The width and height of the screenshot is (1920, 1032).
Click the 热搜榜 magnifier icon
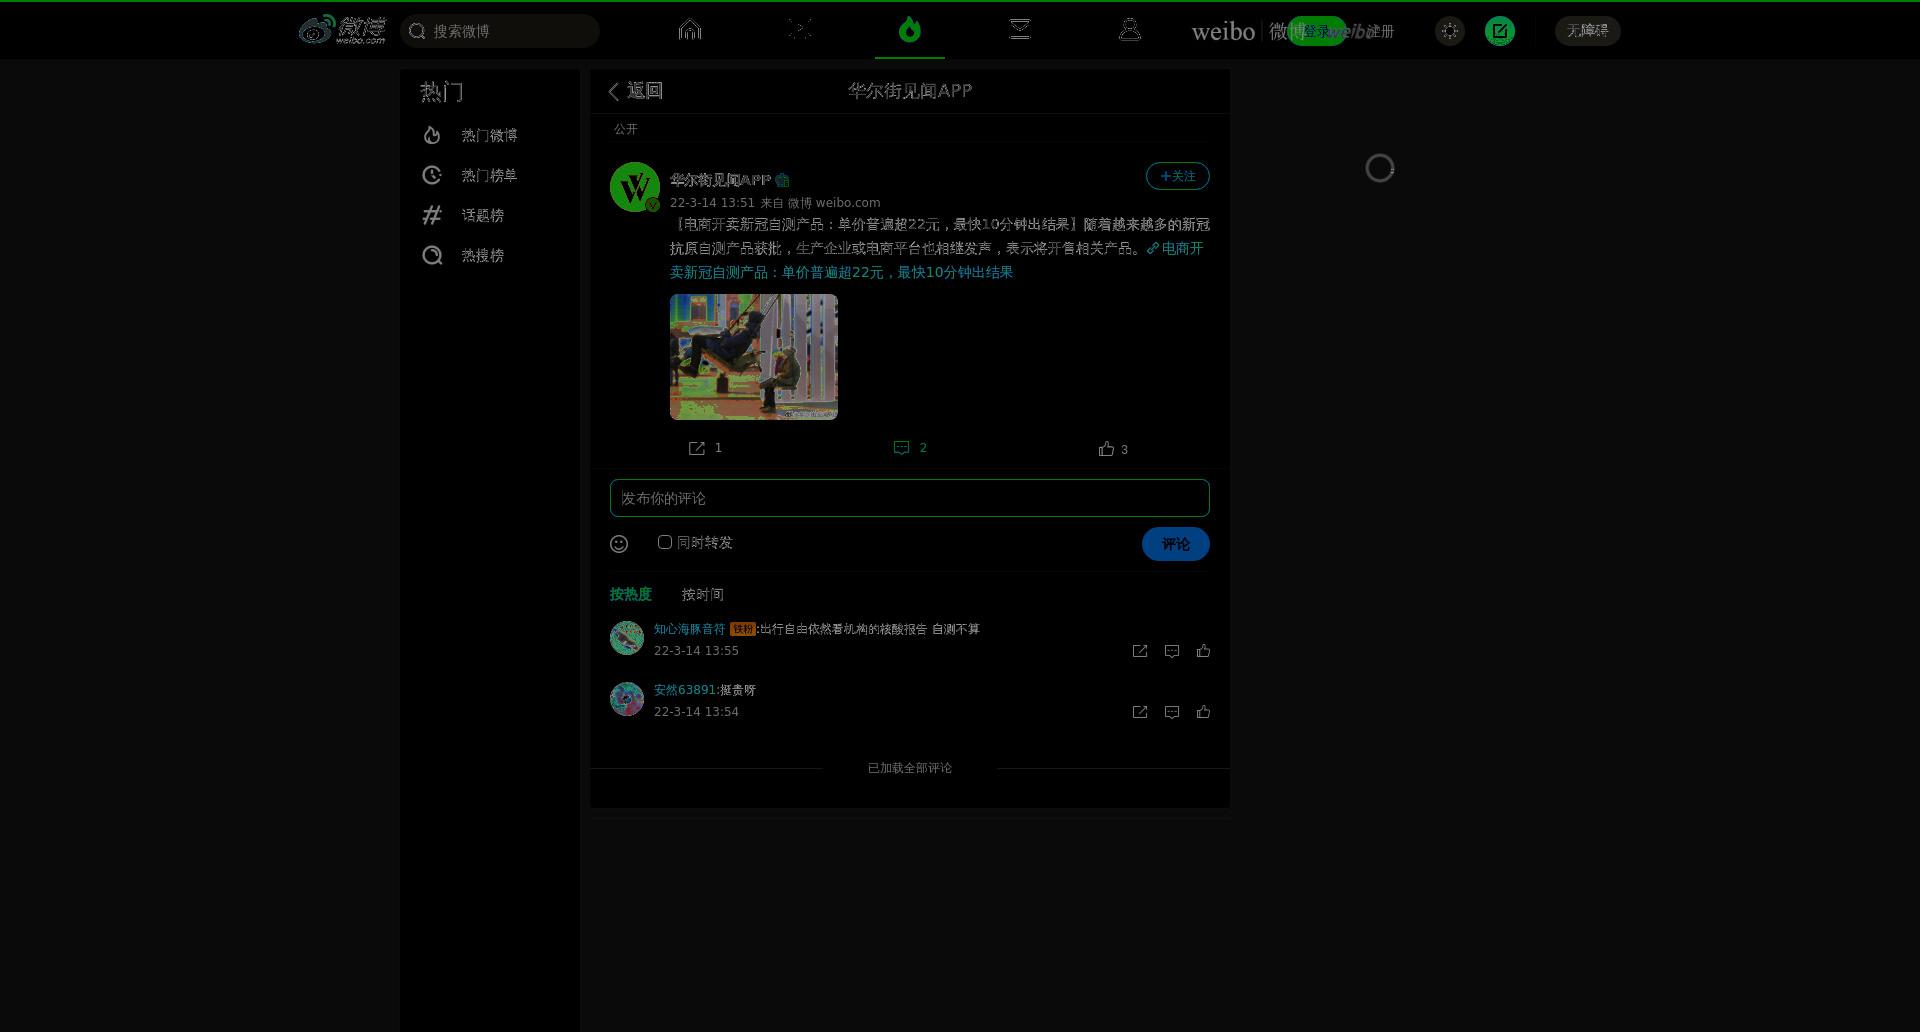(432, 255)
